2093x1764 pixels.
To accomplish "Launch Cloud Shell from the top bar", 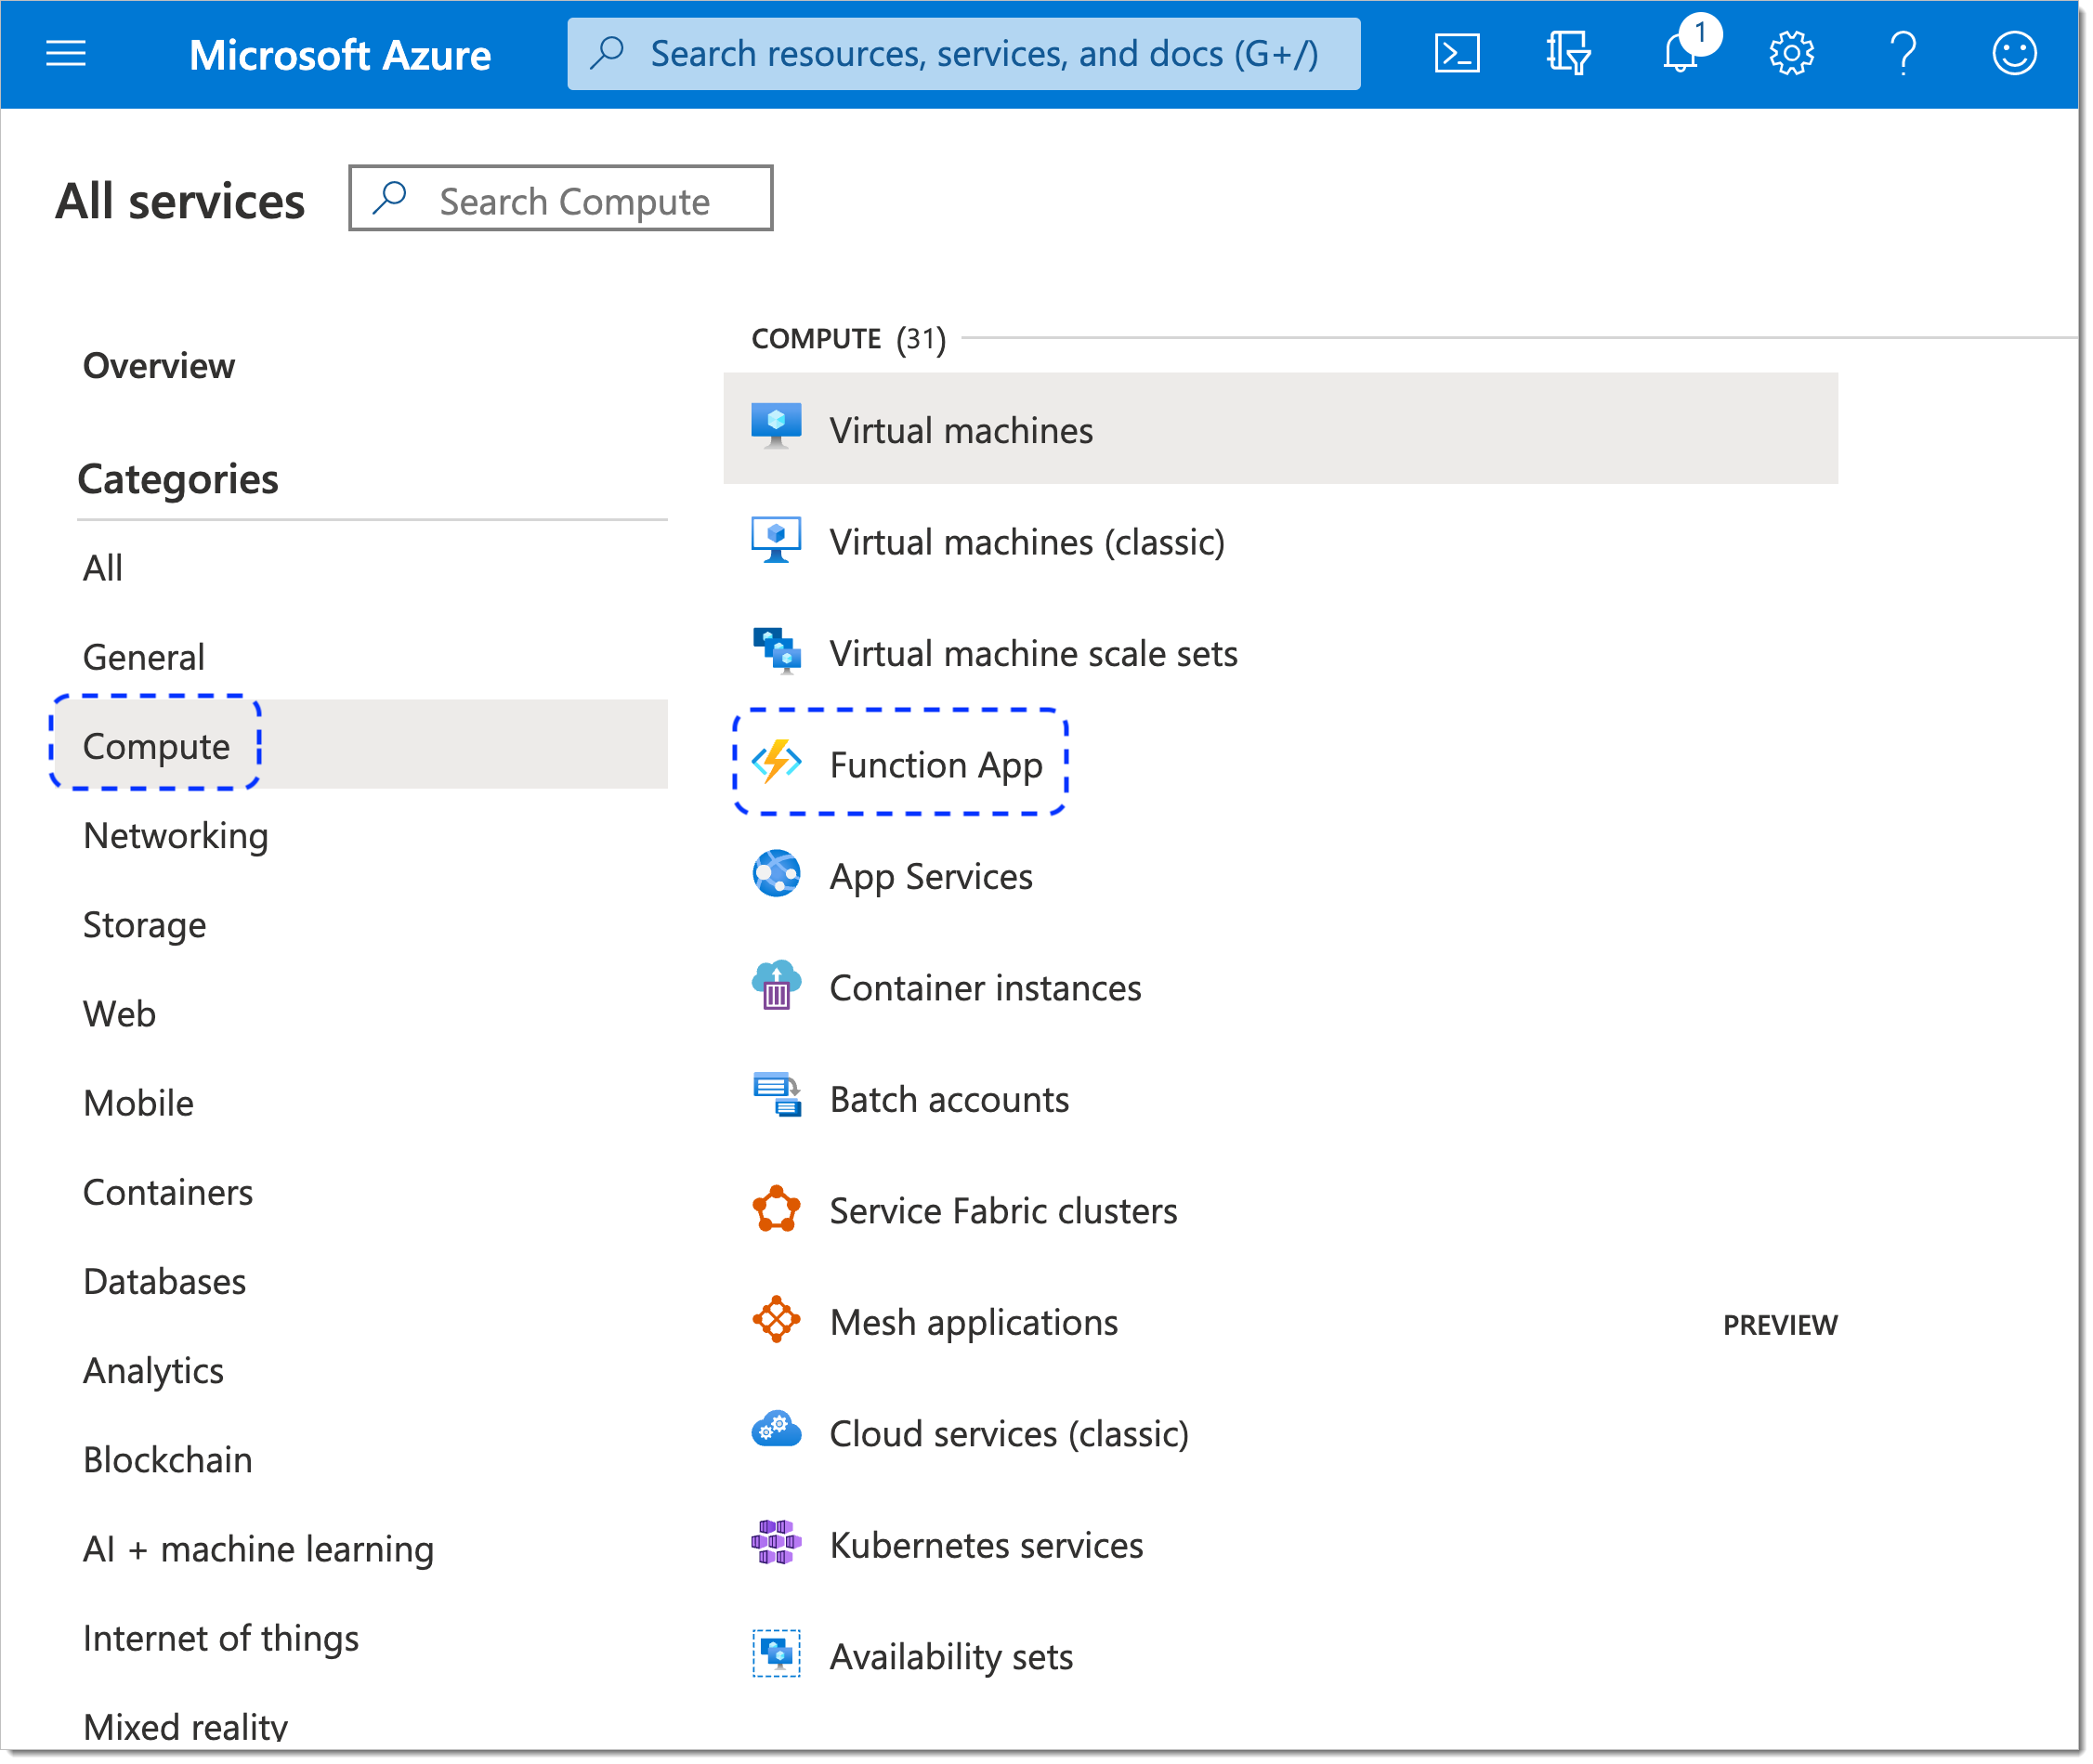I will pyautogui.click(x=1457, y=54).
